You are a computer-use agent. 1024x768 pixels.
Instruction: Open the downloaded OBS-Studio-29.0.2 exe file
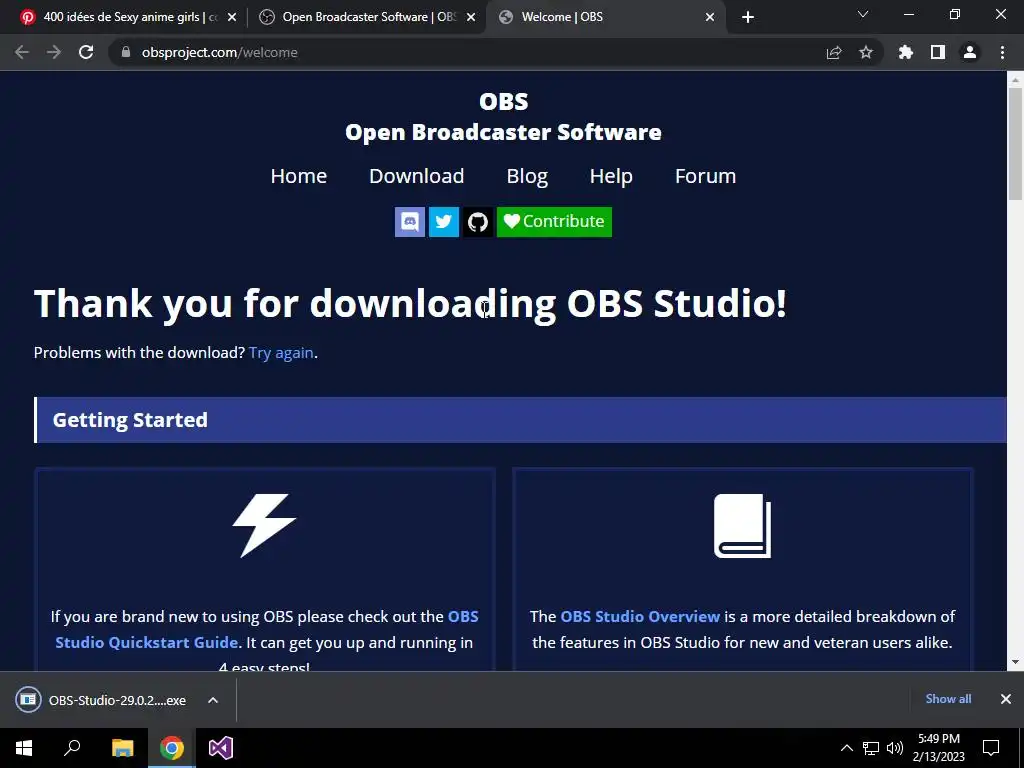[x=101, y=700]
